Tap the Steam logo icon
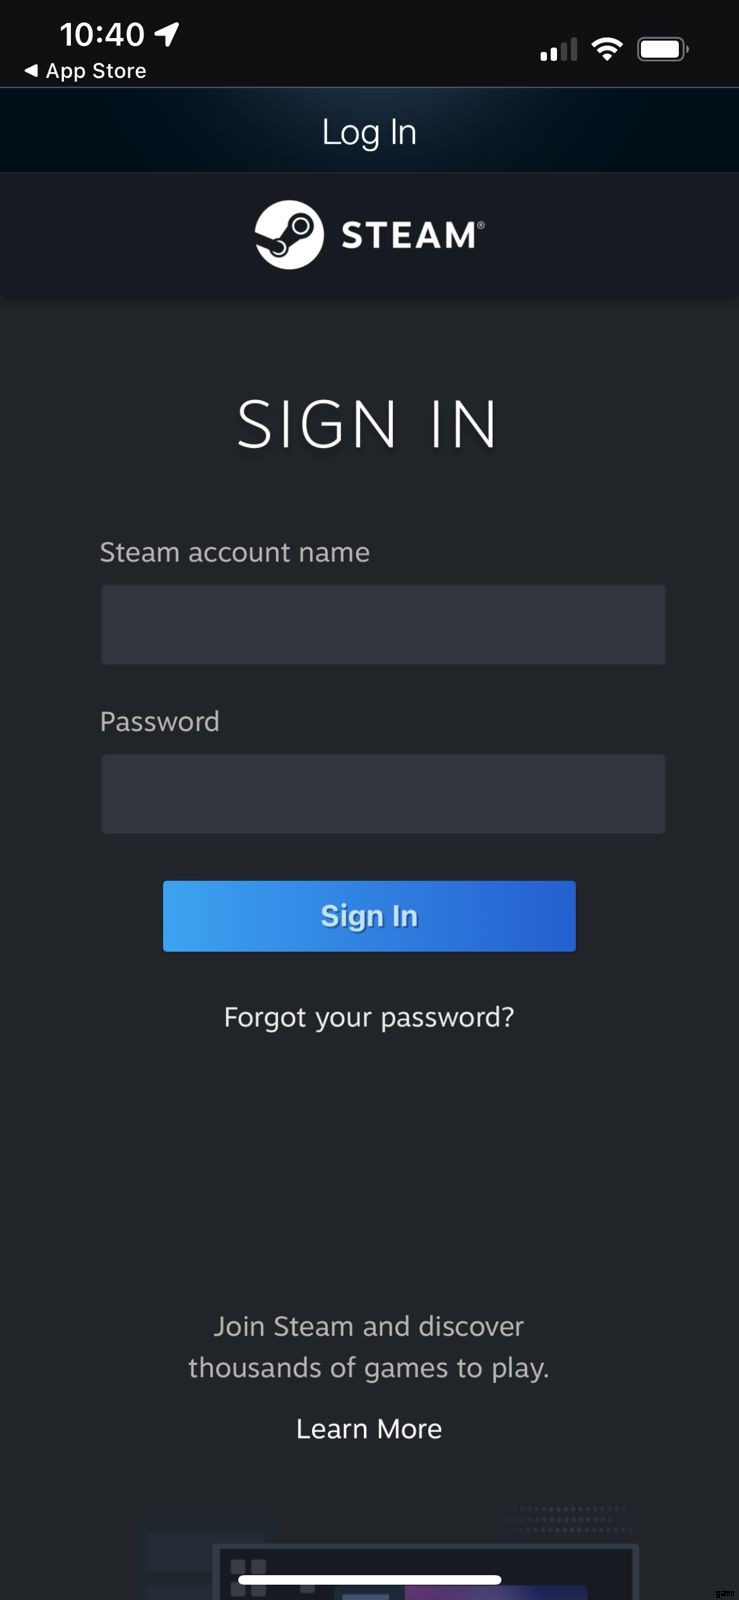The height and width of the screenshot is (1600, 739). [x=289, y=235]
